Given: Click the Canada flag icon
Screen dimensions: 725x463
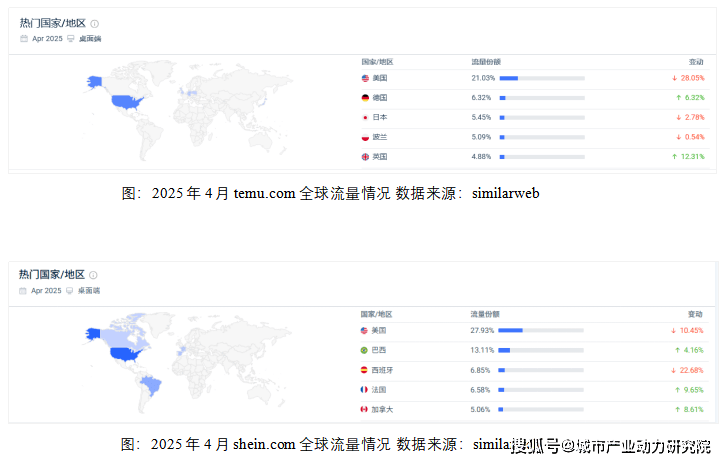Looking at the screenshot, I should (x=364, y=409).
